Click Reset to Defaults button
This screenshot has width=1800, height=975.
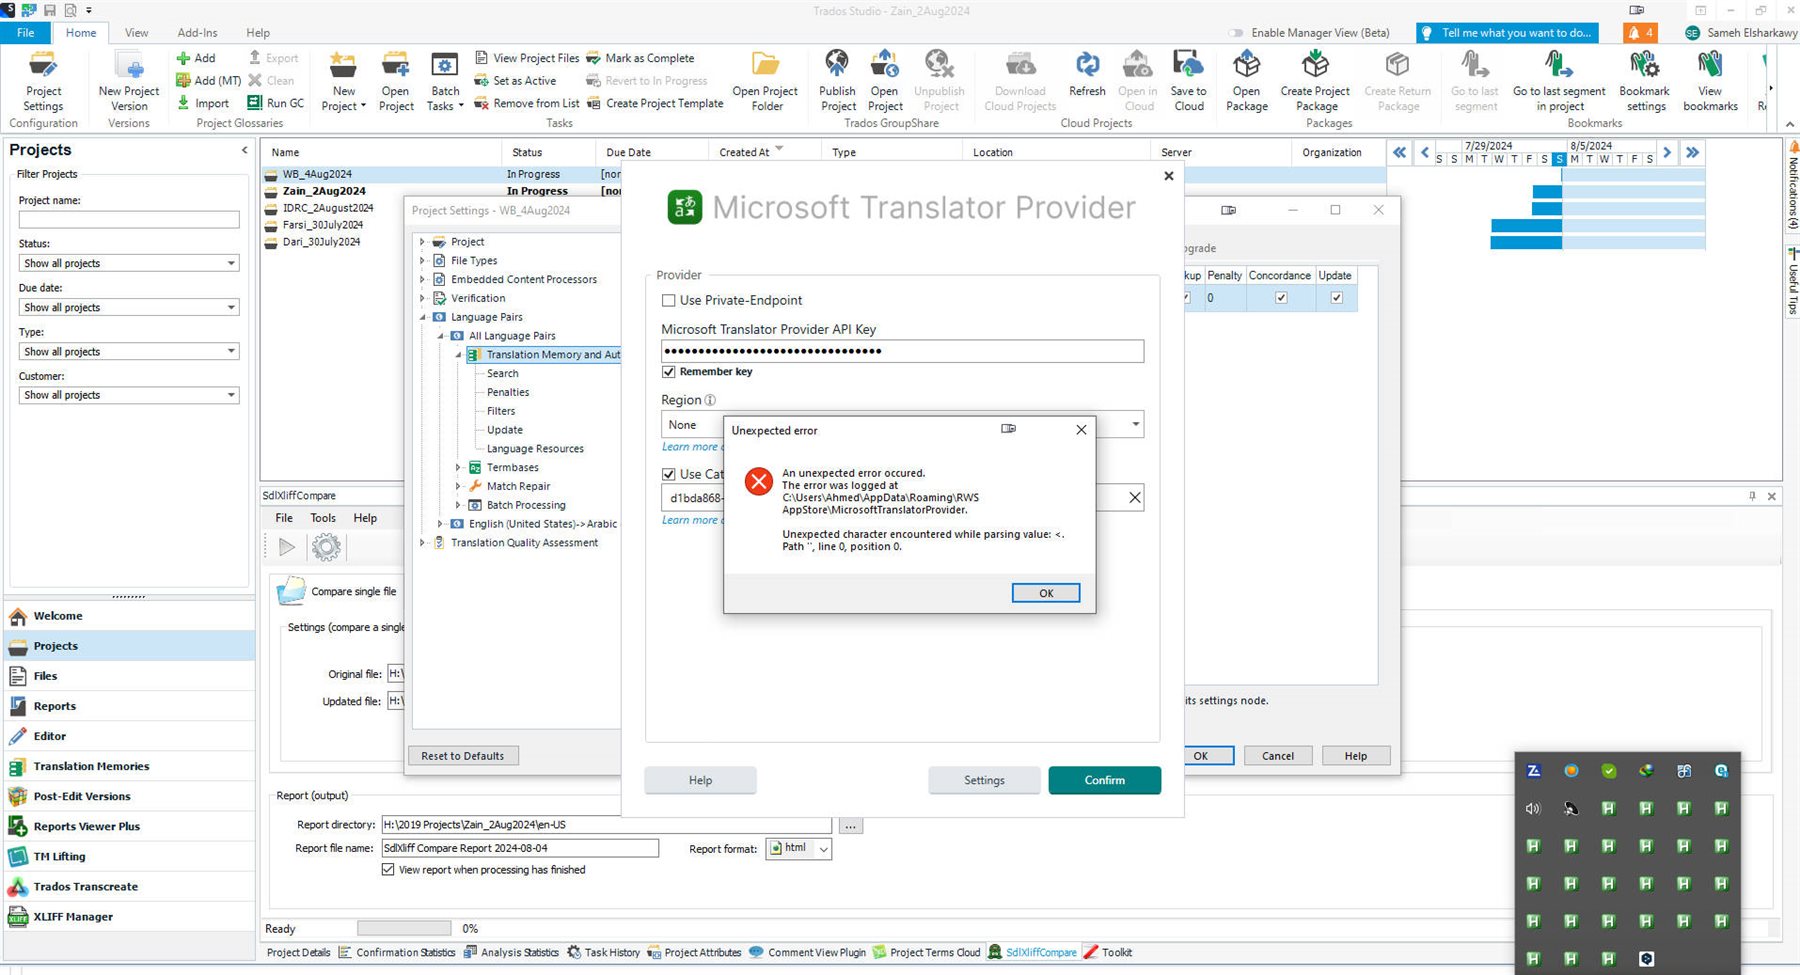click(463, 756)
